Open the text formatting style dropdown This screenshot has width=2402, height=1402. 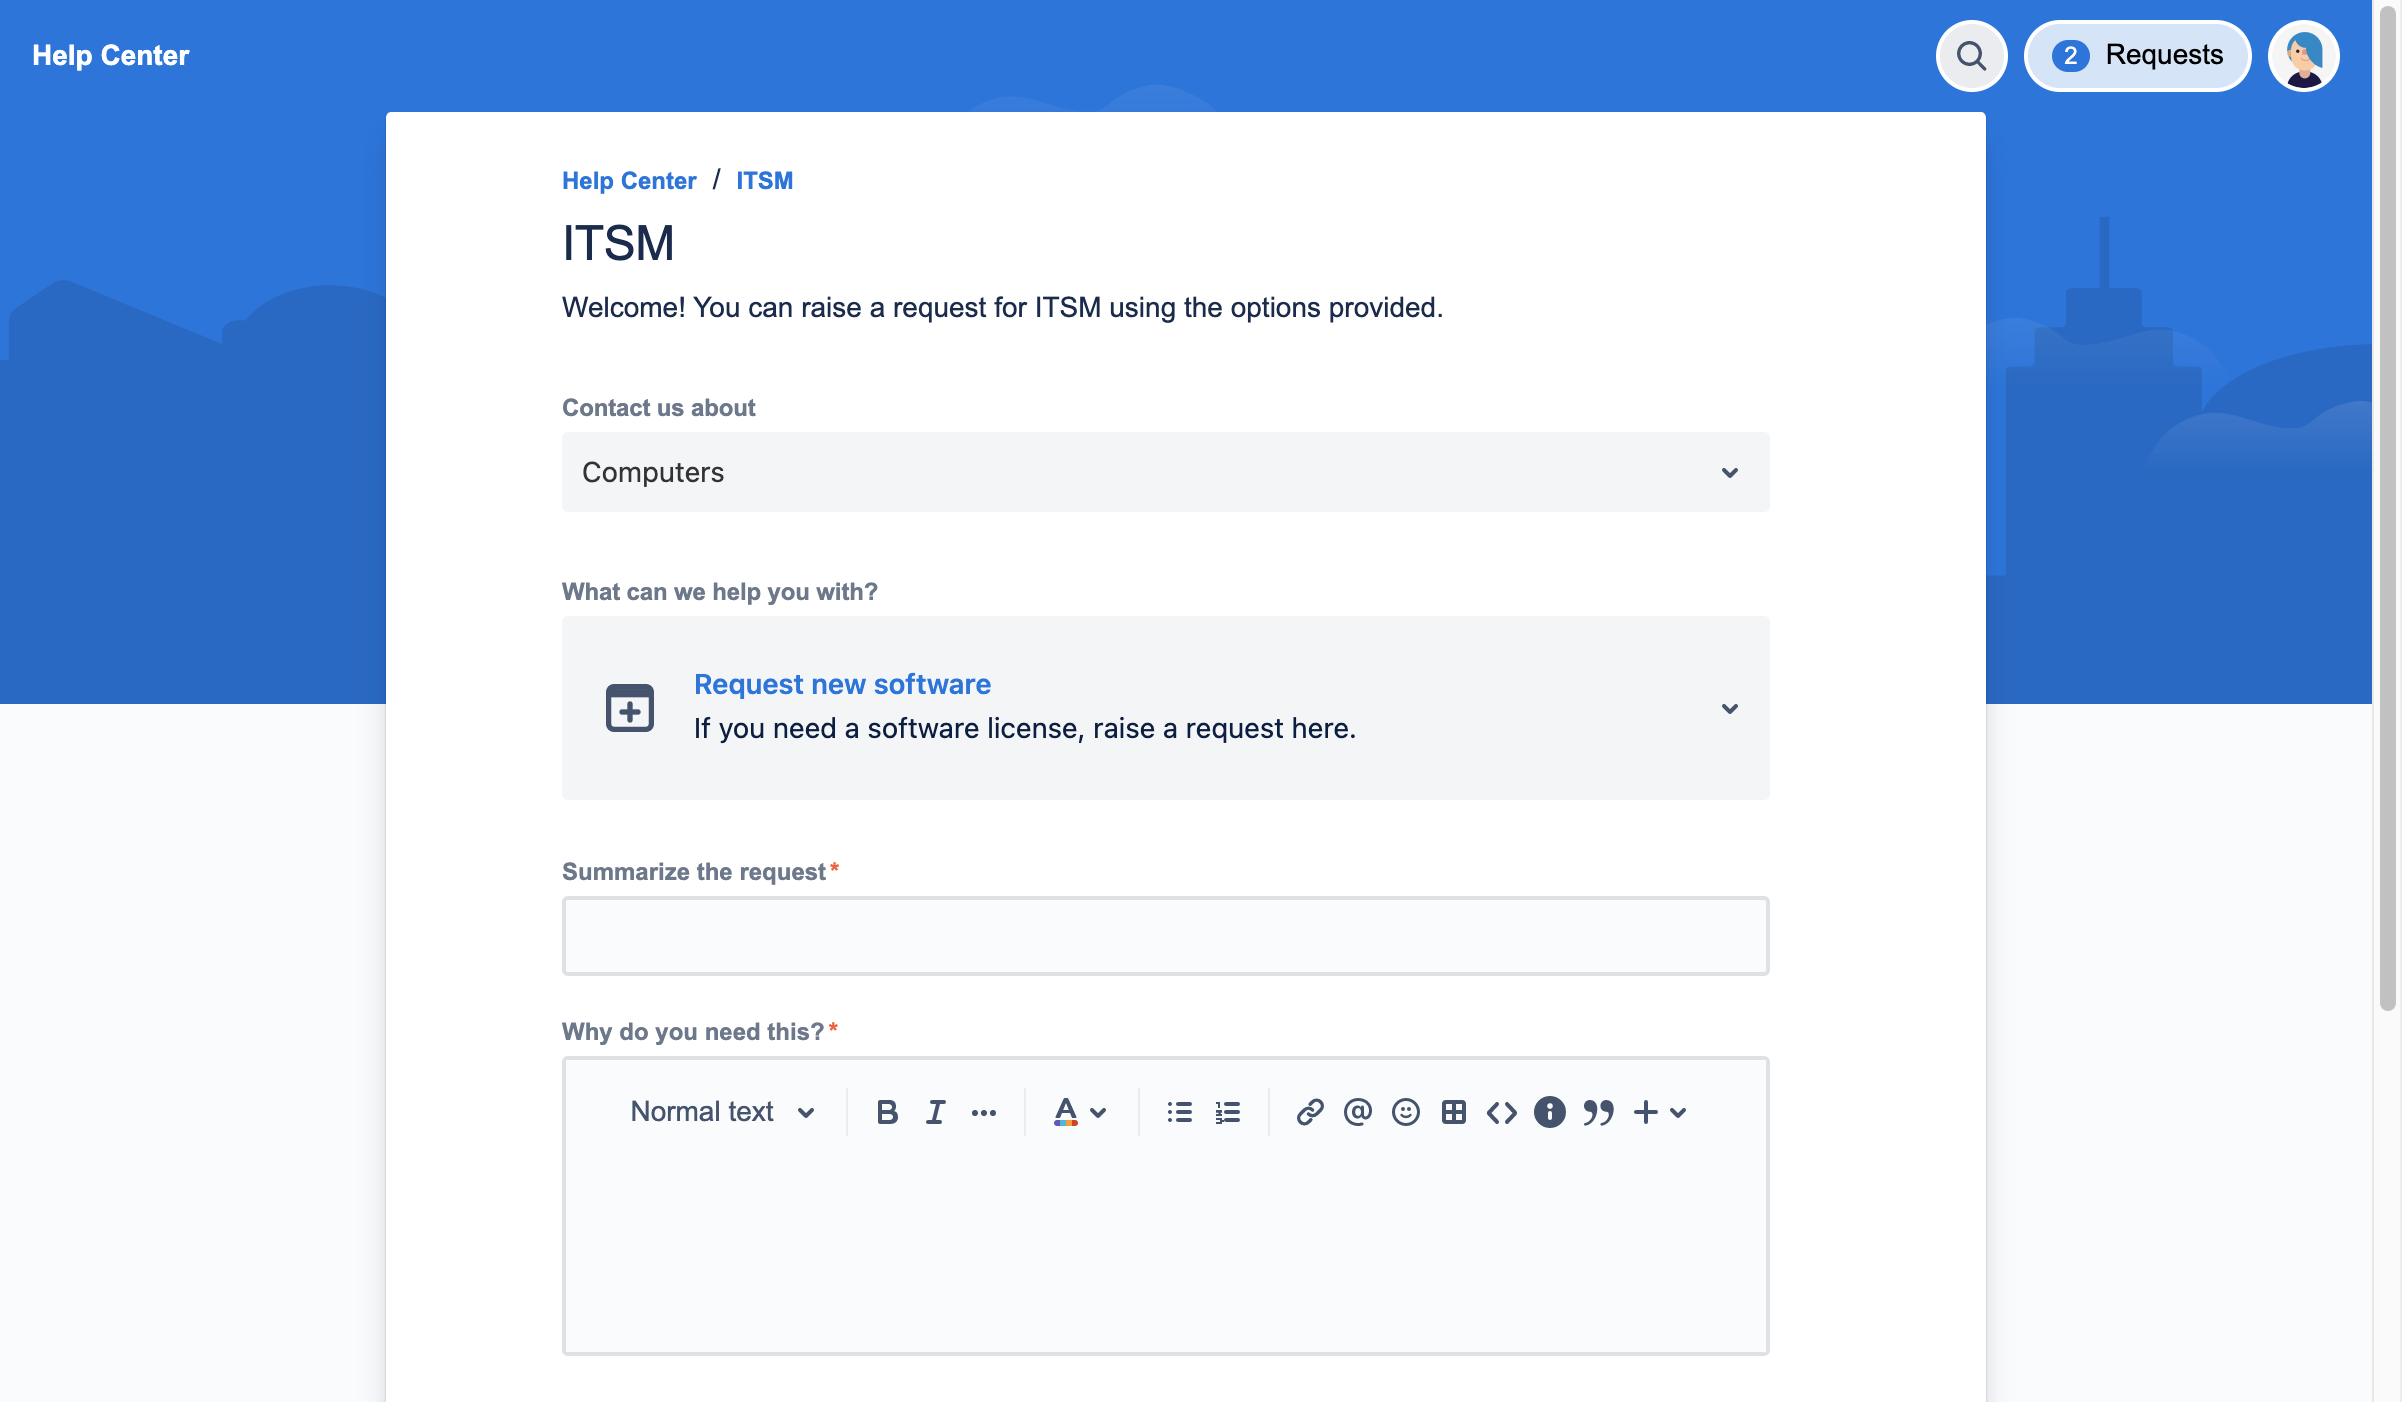(x=719, y=1112)
